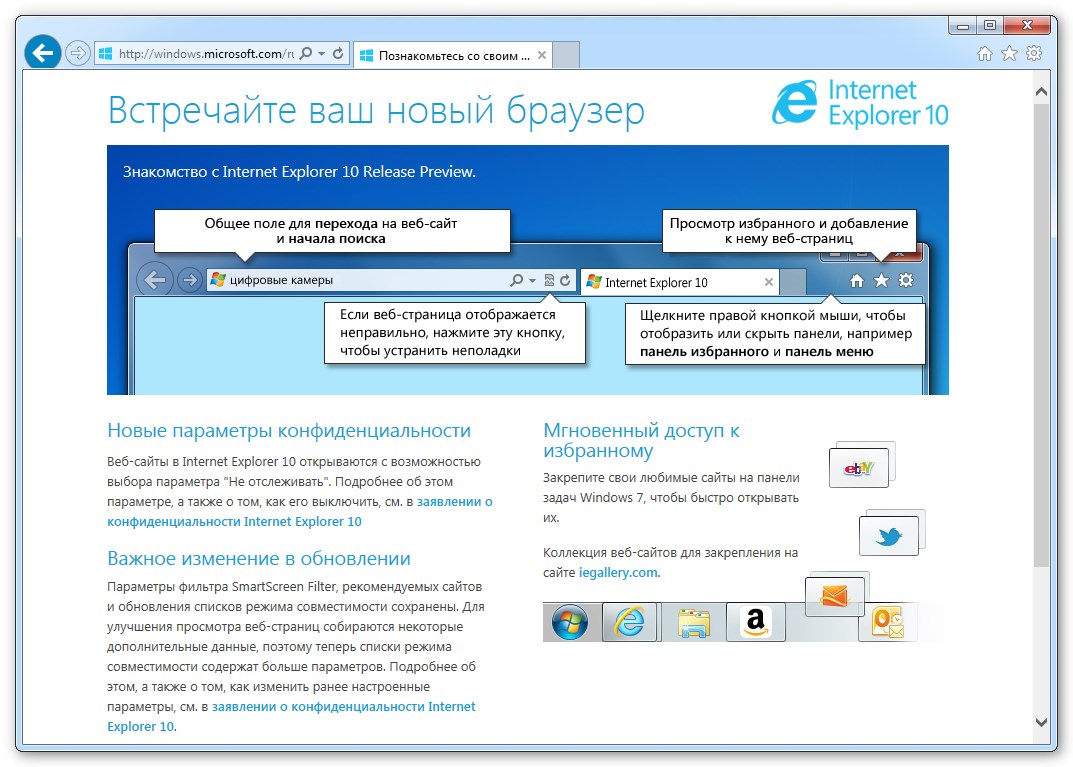Click the forward arrow in preview illustration
1073x767 pixels.
click(x=190, y=280)
